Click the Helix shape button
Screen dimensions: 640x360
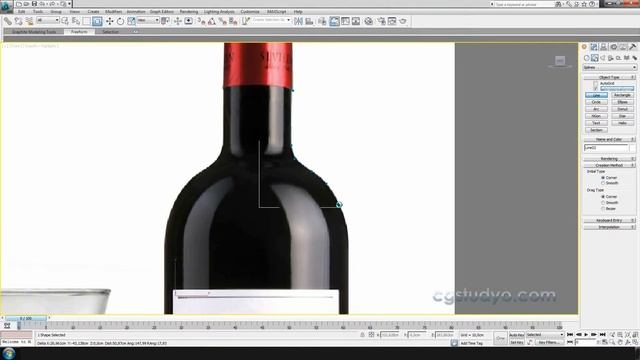point(622,123)
